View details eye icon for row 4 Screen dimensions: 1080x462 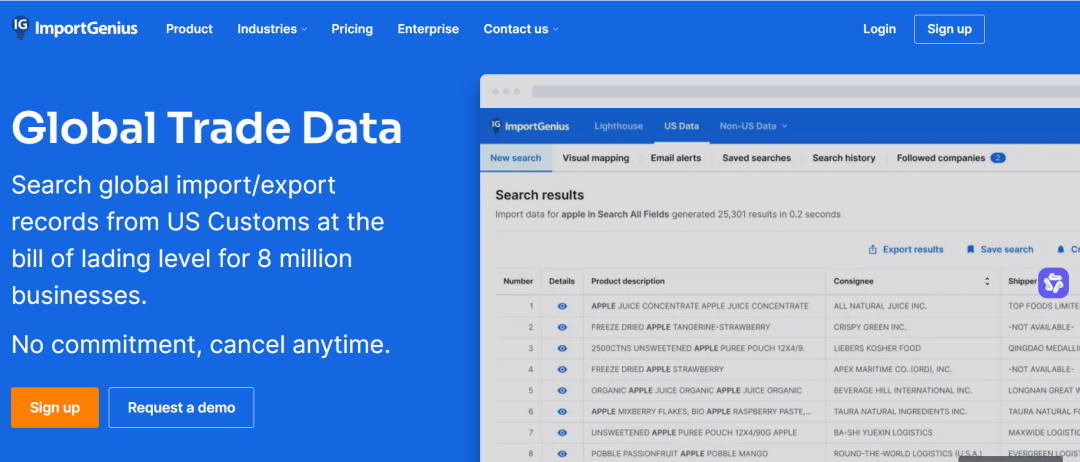coord(562,369)
